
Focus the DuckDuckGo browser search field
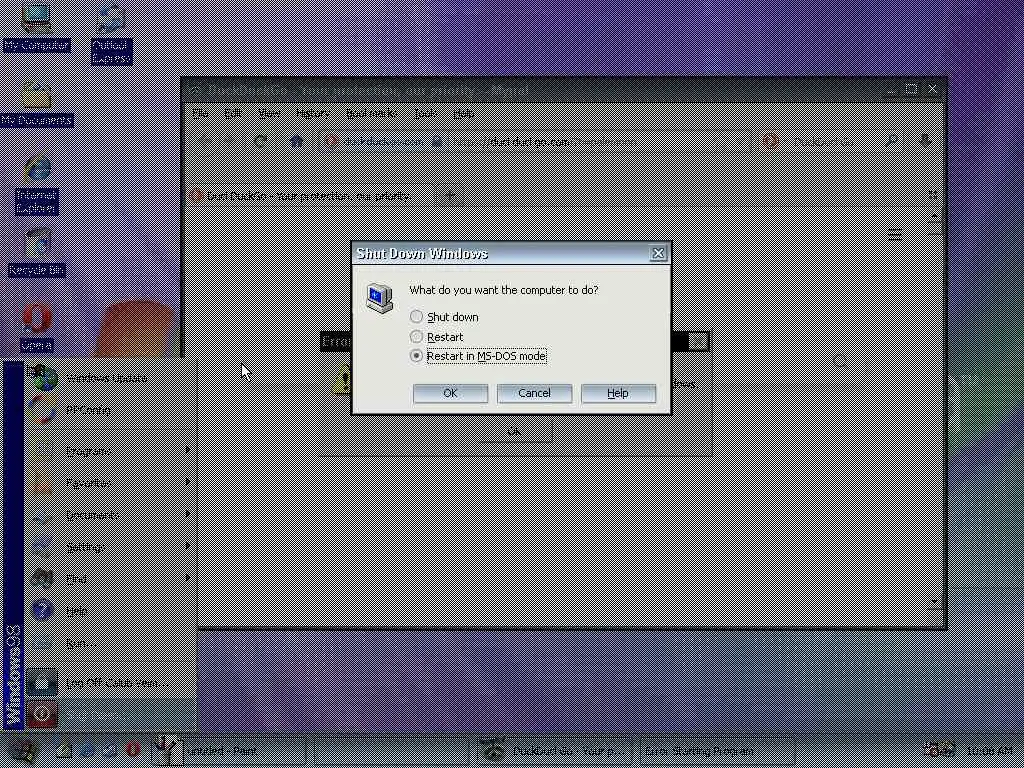831,142
